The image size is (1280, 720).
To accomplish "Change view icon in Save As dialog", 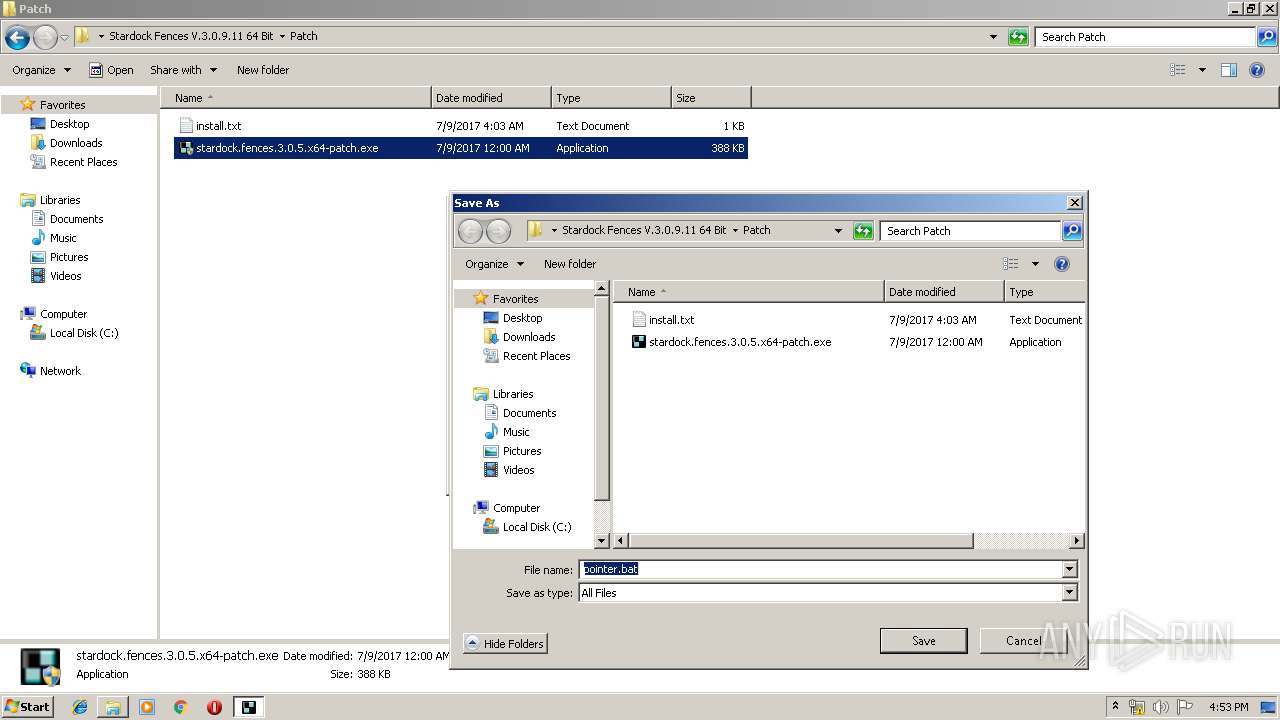I will 1011,264.
